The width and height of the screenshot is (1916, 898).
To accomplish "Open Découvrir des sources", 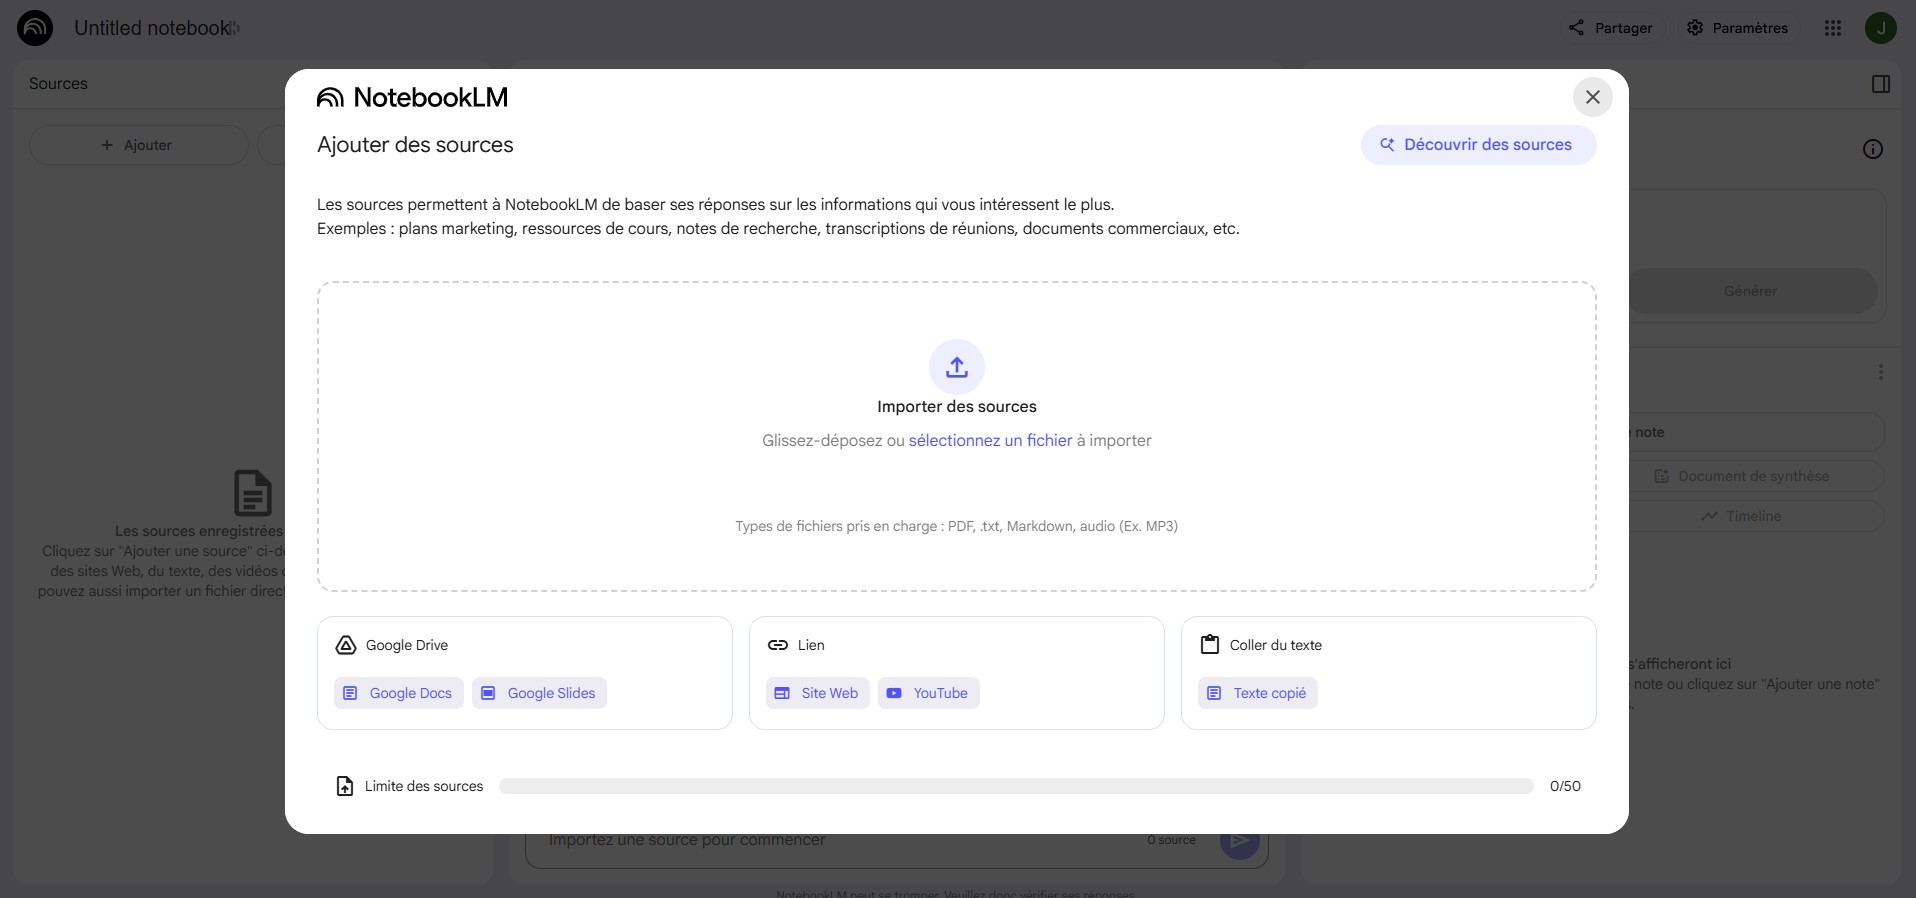I will 1478,145.
